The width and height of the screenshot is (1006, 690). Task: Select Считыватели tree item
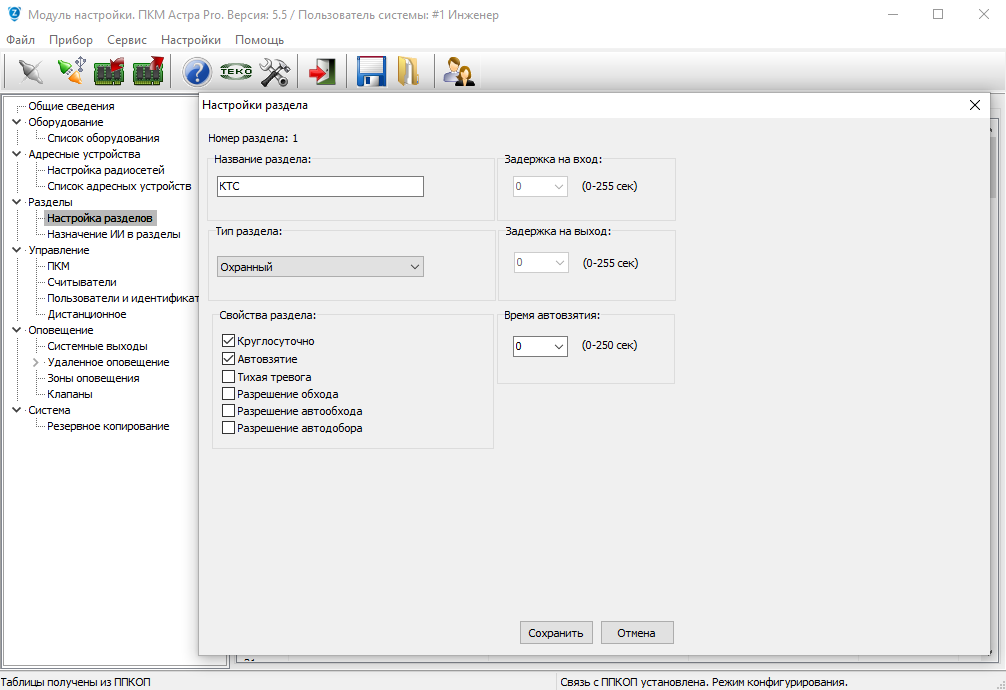coord(82,282)
